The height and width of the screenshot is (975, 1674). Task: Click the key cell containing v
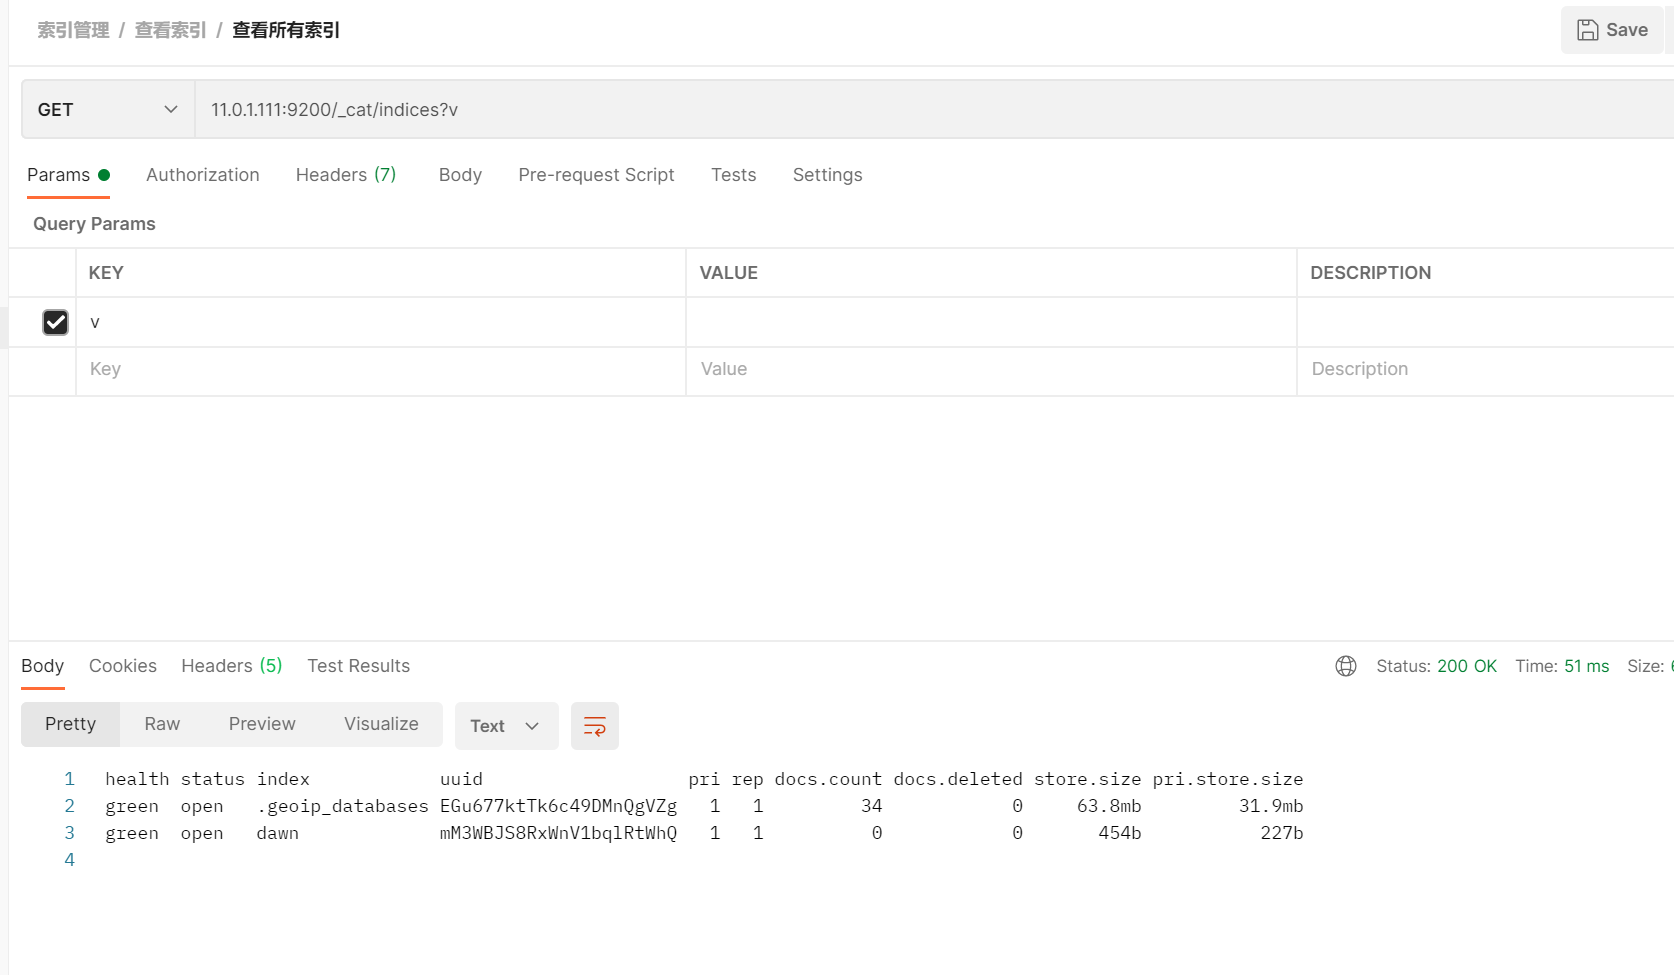pyautogui.click(x=381, y=322)
